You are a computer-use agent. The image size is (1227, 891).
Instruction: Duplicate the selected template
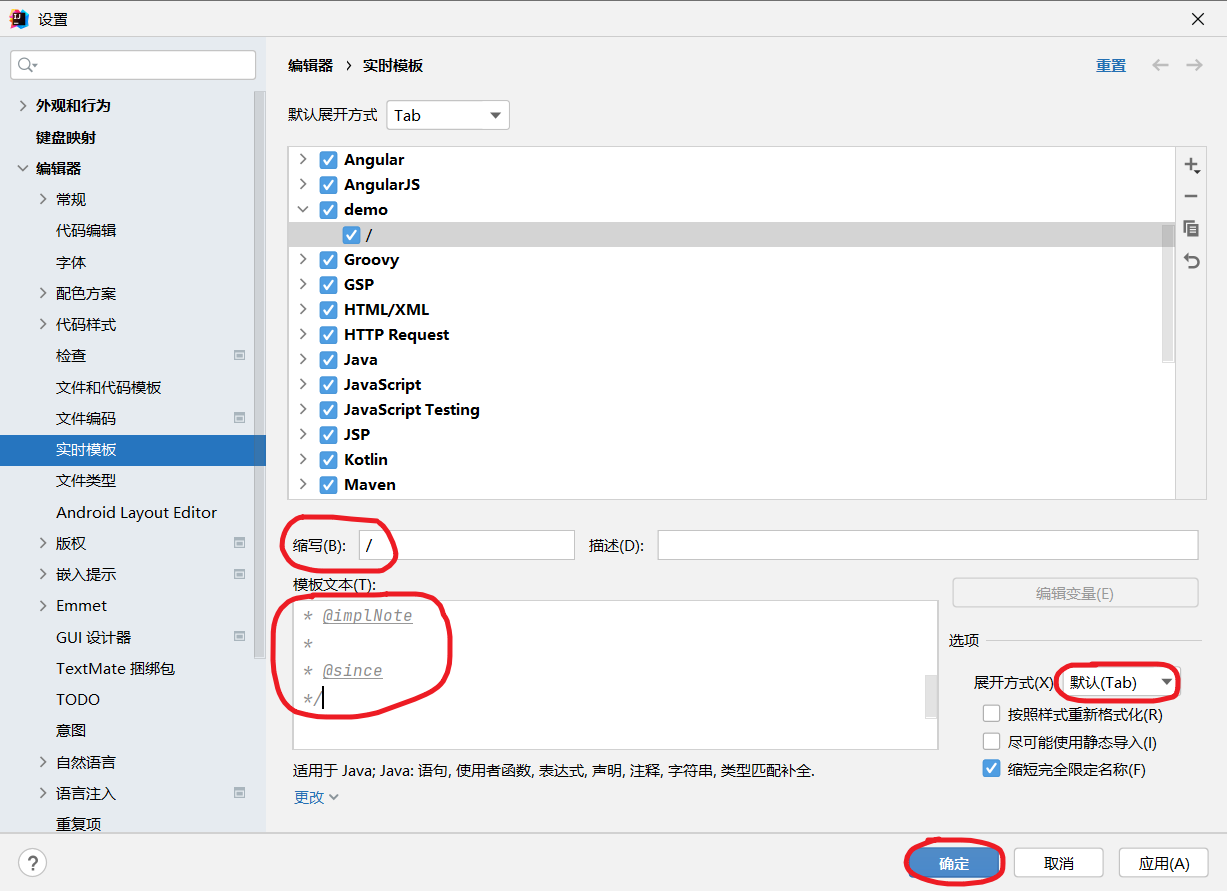tap(1191, 229)
